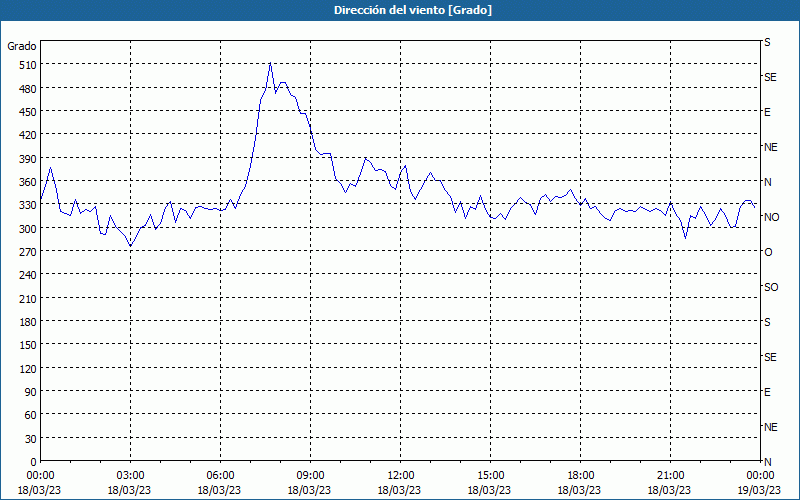Image resolution: width=800 pixels, height=500 pixels.
Task: Click the 150 degree axis label
Action: (x=28, y=345)
